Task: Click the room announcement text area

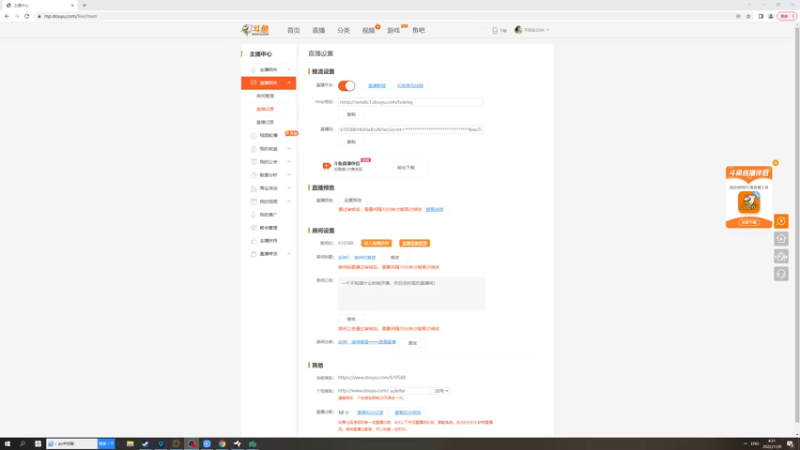Action: pos(411,294)
